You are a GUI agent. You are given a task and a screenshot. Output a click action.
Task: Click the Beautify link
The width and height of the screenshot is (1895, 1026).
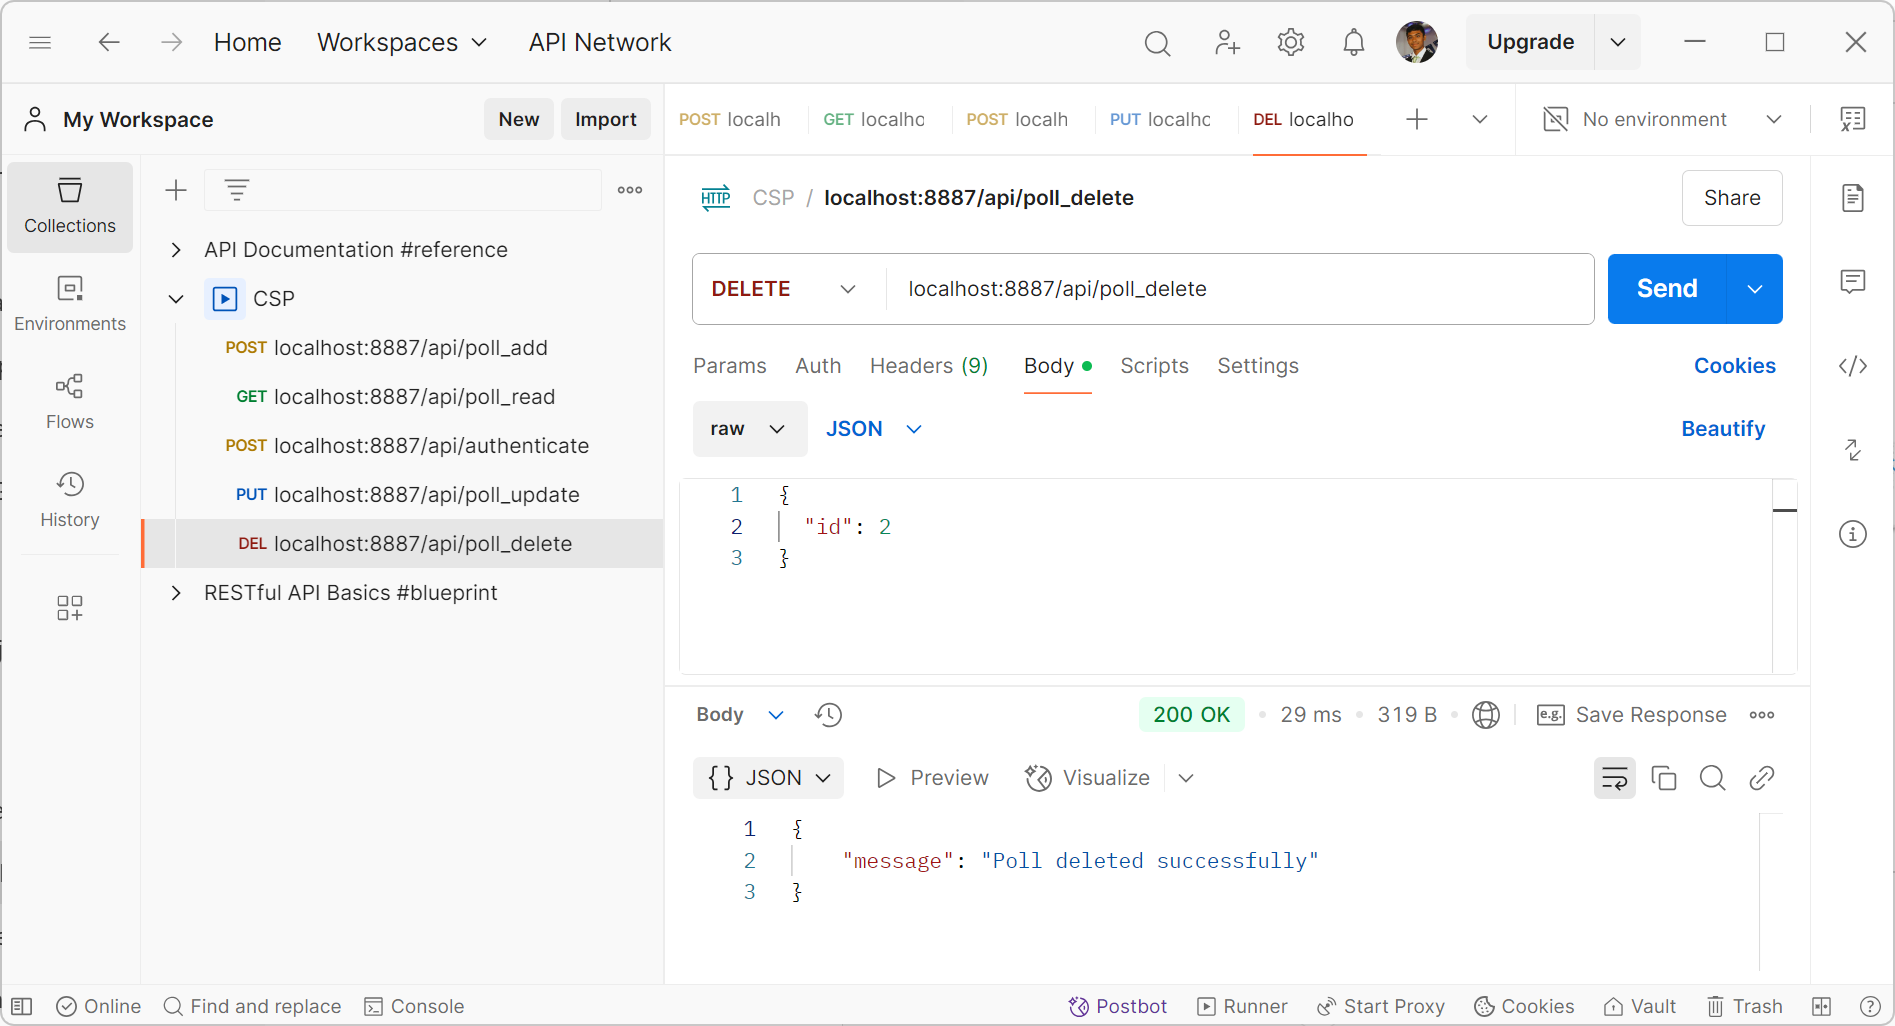coord(1722,429)
